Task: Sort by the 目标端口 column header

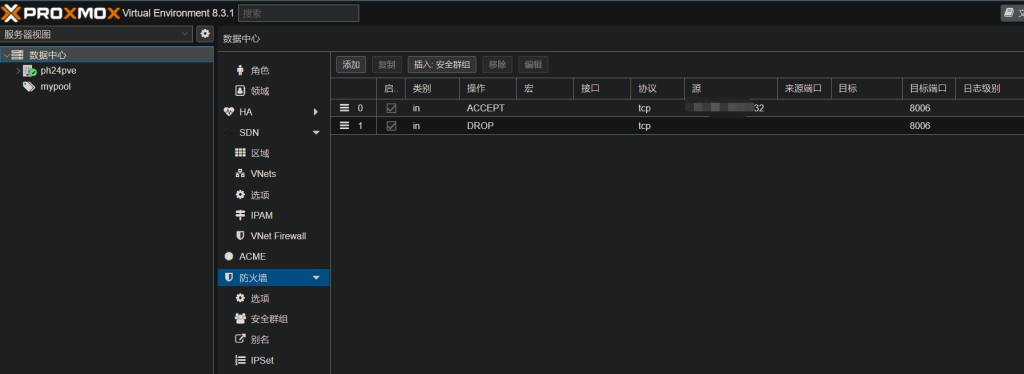Action: (928, 89)
